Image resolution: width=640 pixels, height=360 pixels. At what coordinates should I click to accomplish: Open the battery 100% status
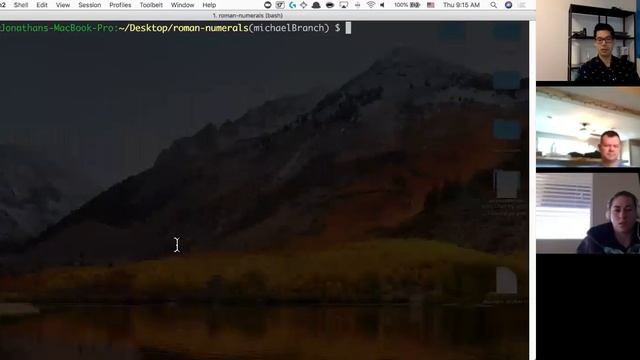(407, 5)
